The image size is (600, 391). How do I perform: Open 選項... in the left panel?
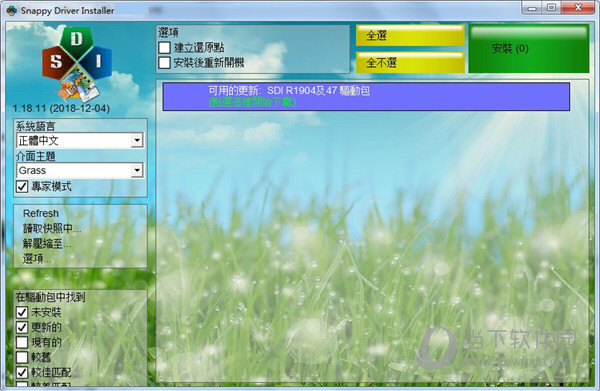pos(37,259)
